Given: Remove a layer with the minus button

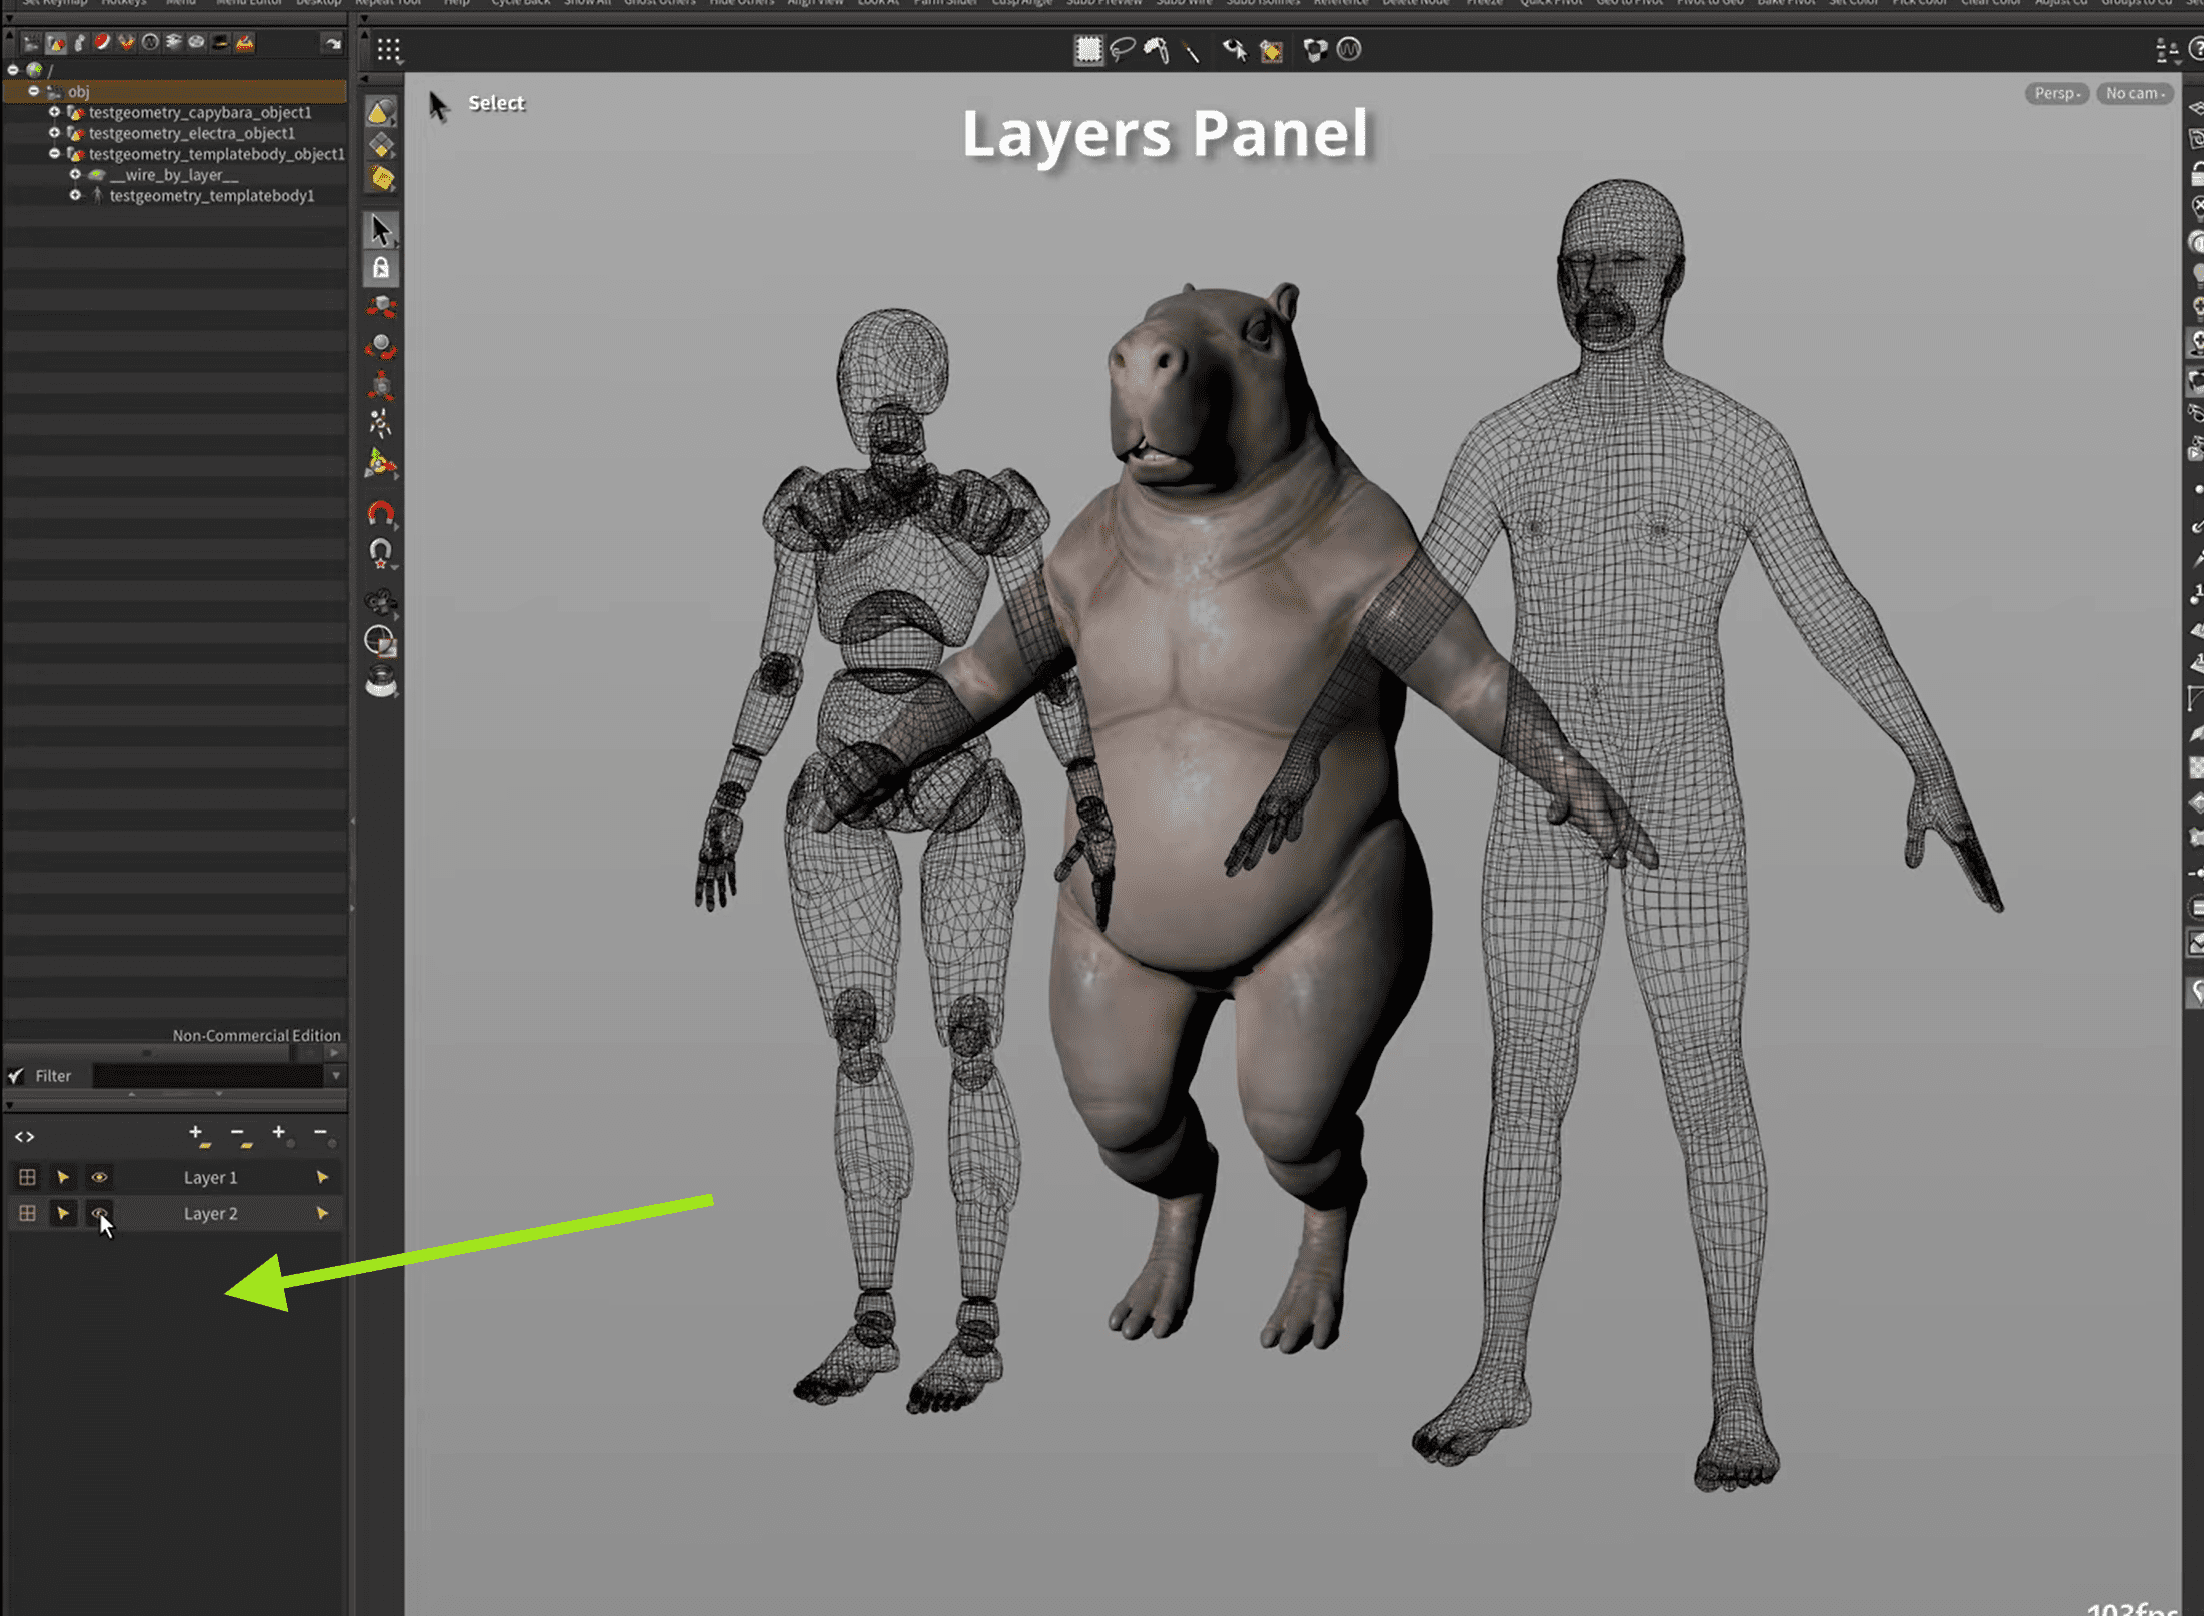Looking at the screenshot, I should (238, 1132).
